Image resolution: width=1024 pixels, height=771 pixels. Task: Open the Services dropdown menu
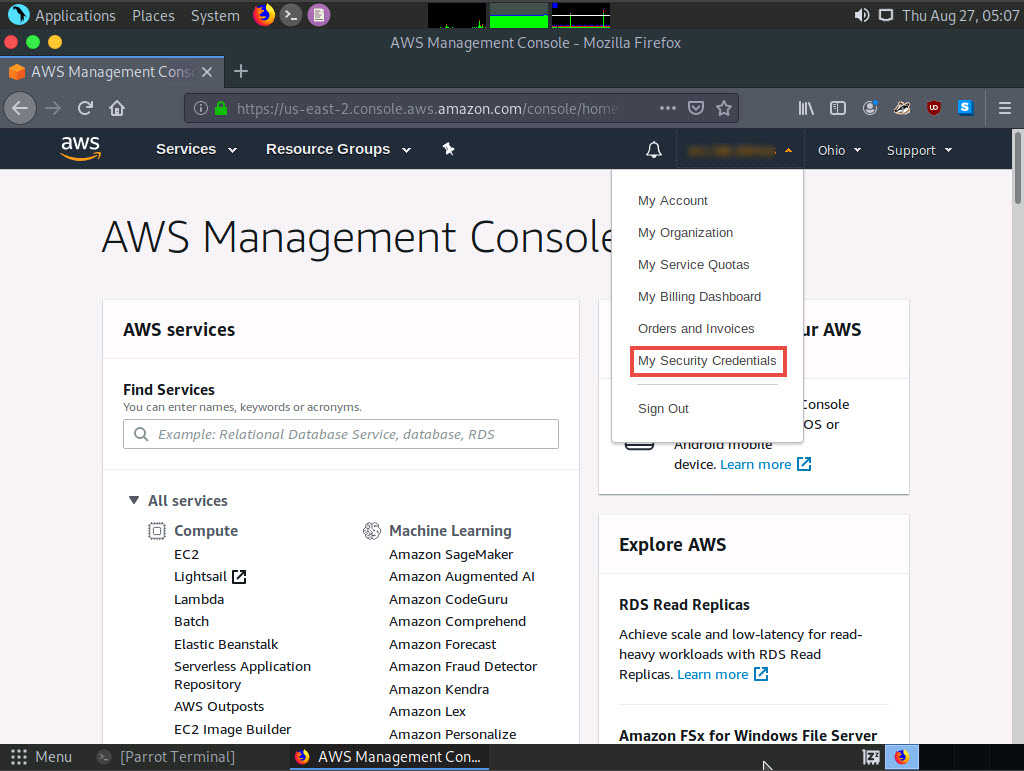[x=196, y=149]
